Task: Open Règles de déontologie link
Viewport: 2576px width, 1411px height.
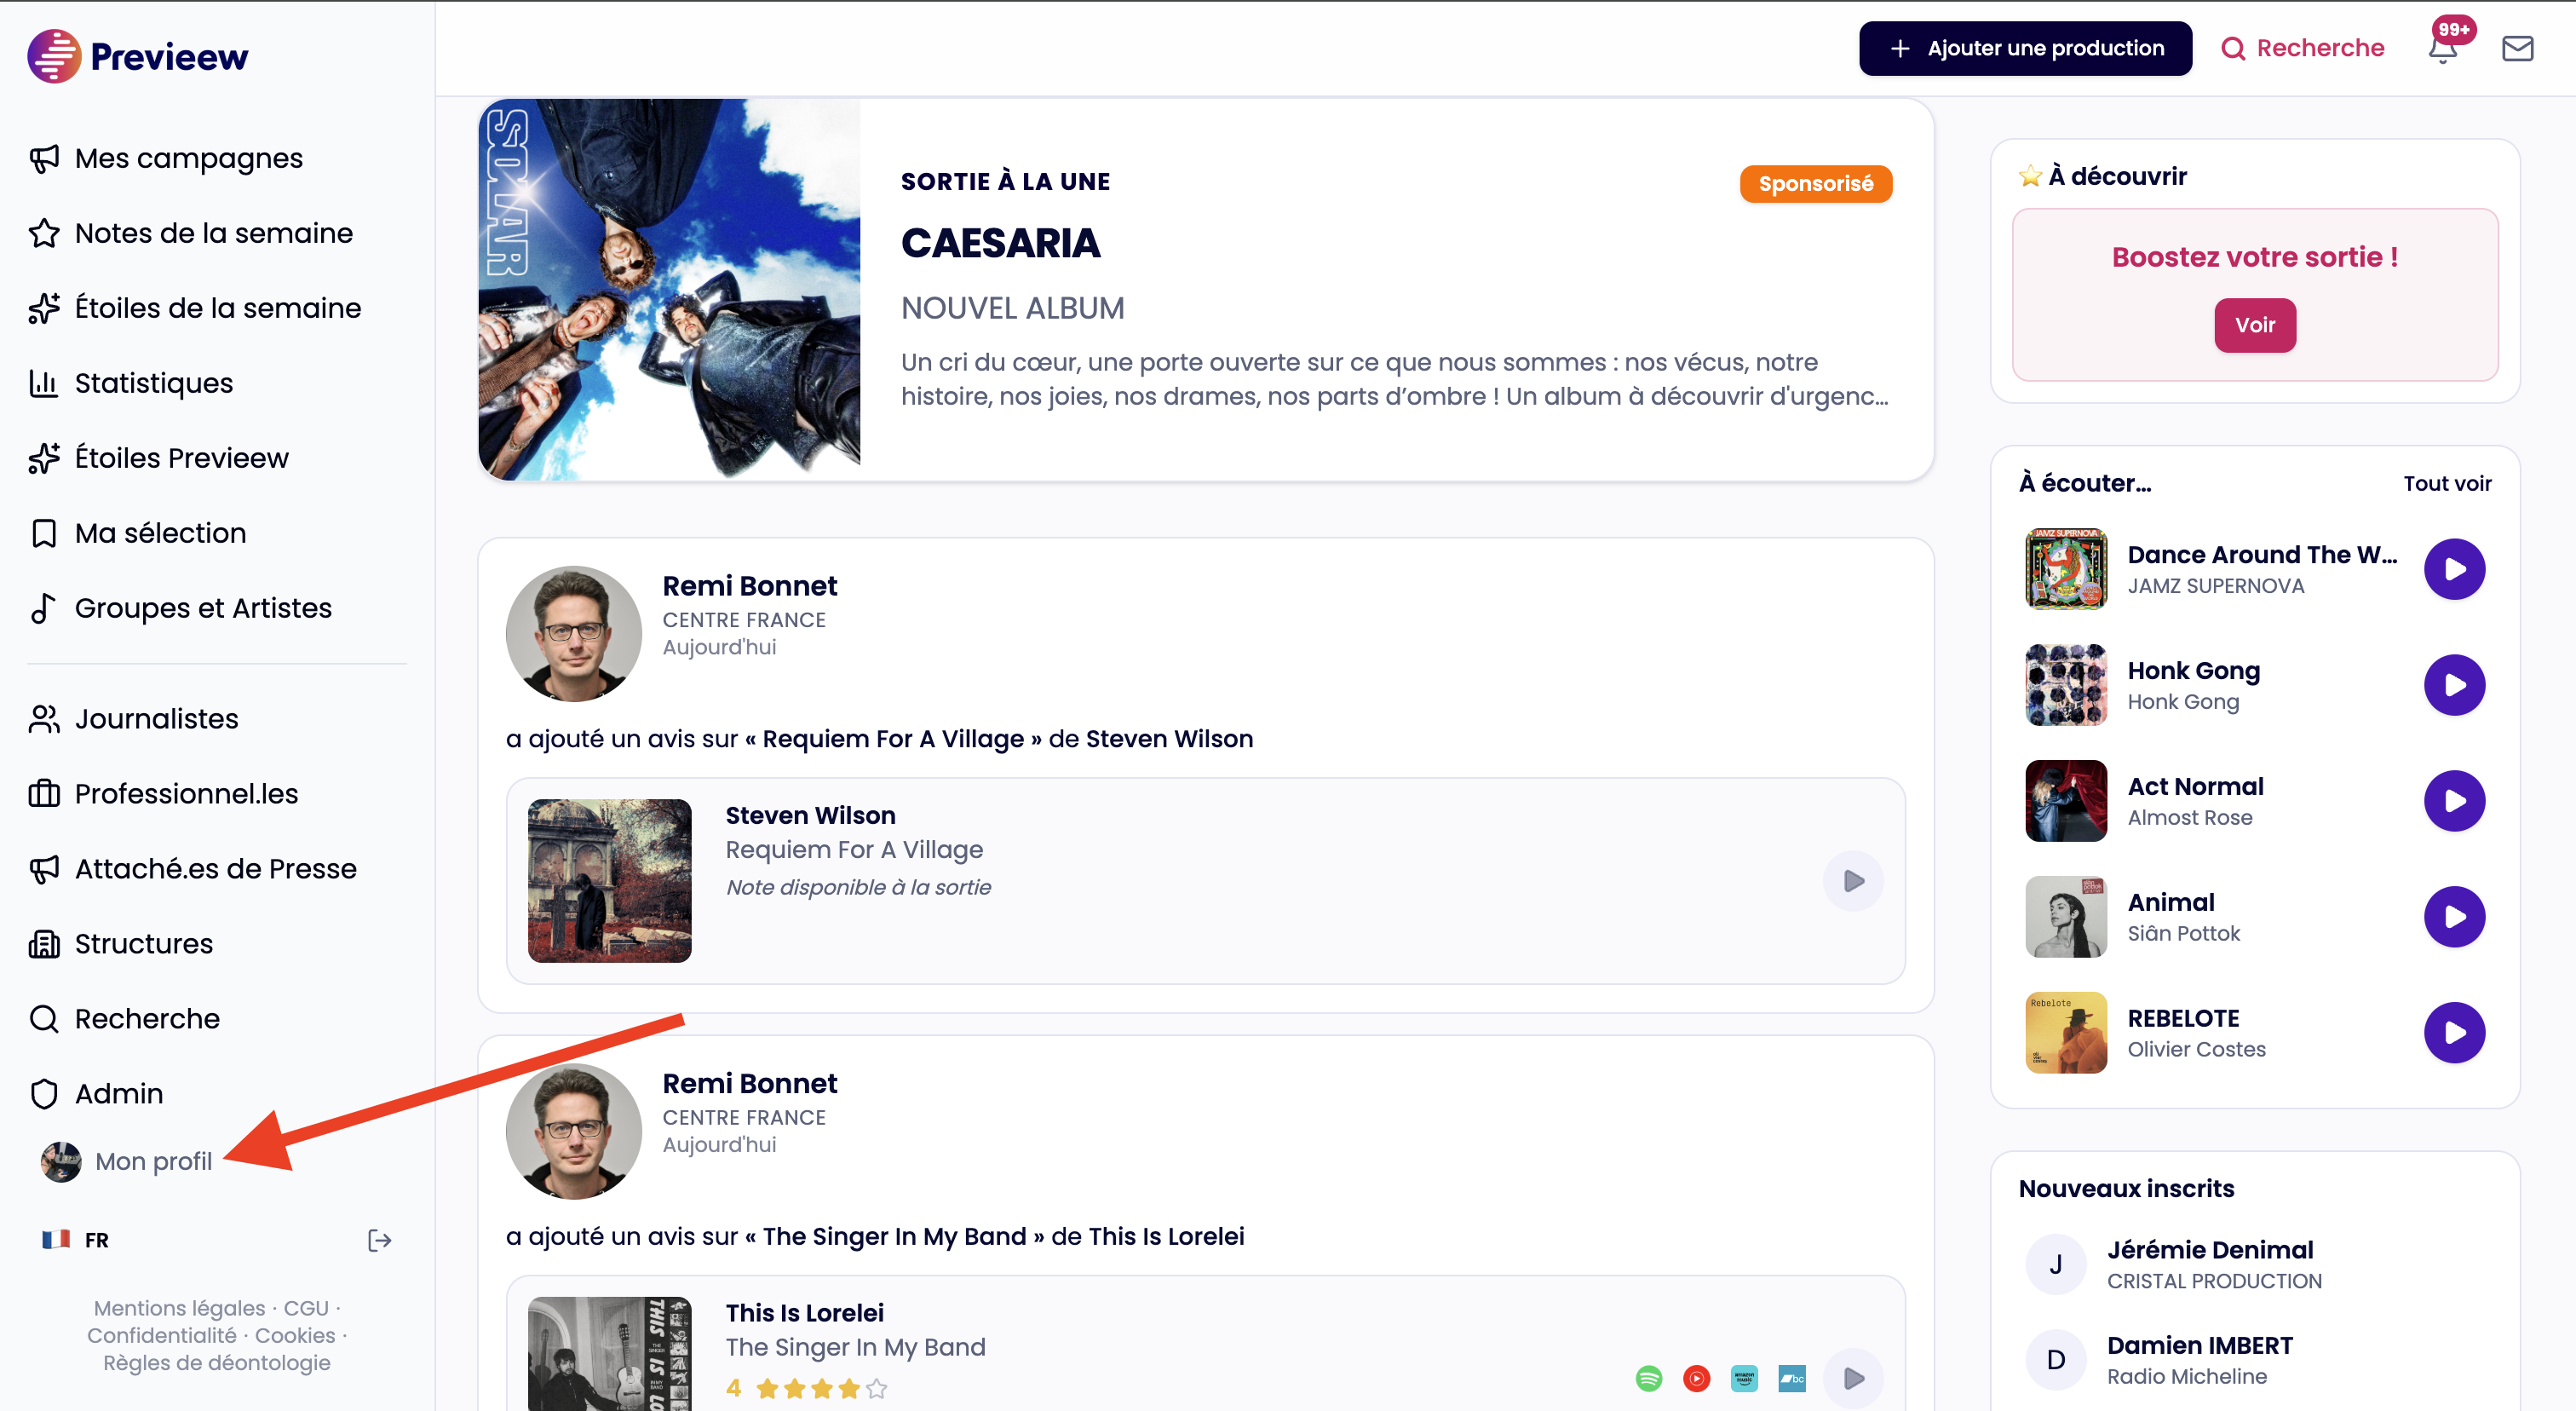Action: (x=217, y=1363)
